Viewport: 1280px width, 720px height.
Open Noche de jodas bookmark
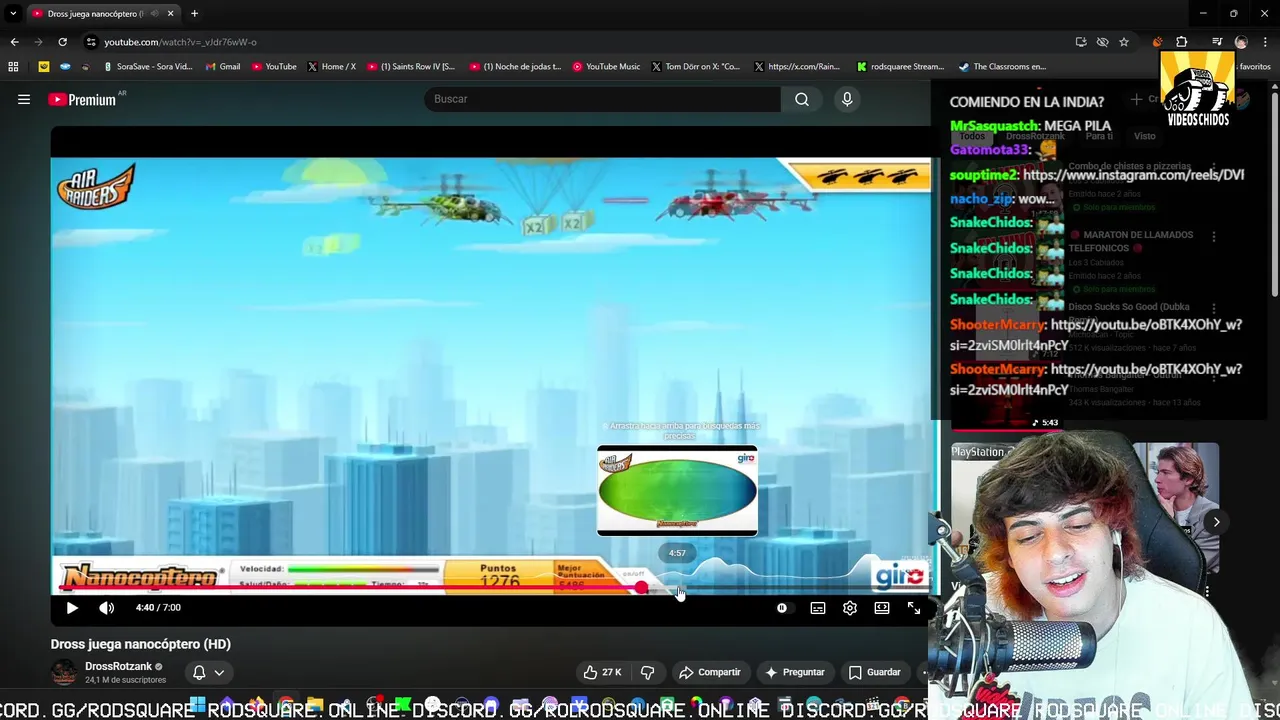point(515,67)
